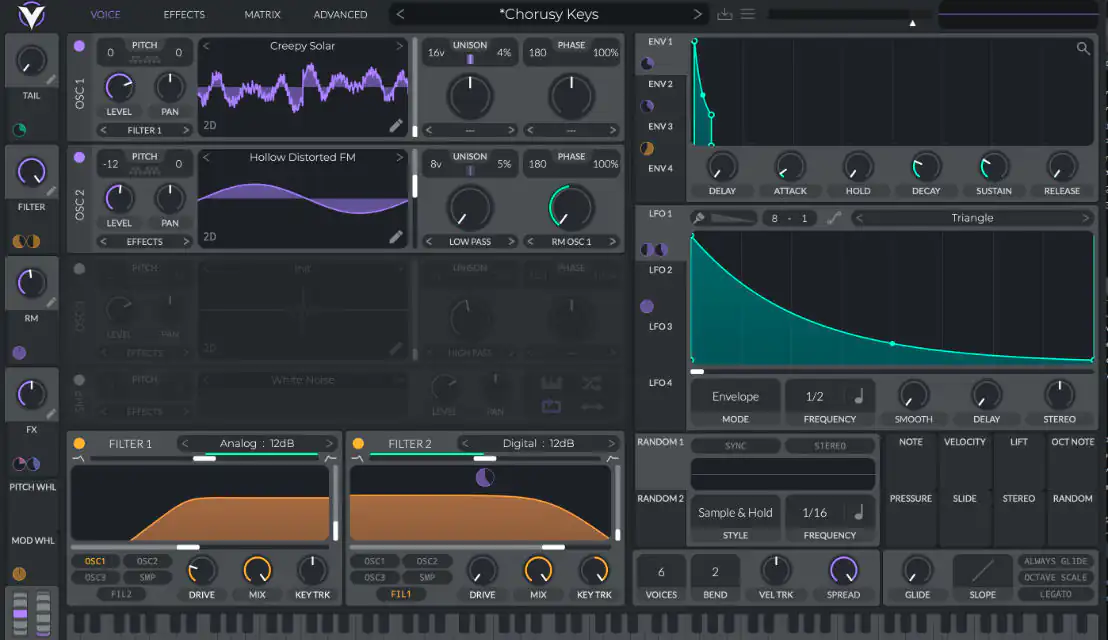This screenshot has width=1108, height=640.
Task: Change OSC 2 LOW PASS spectral morph with right arrow
Action: [x=511, y=242]
